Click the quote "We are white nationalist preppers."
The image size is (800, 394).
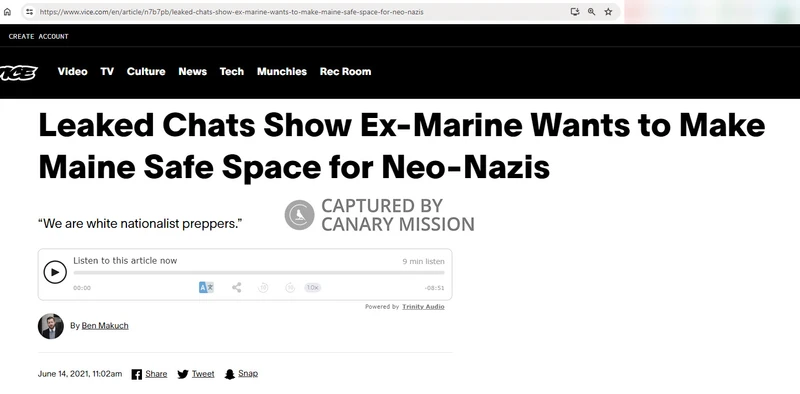[x=140, y=224]
